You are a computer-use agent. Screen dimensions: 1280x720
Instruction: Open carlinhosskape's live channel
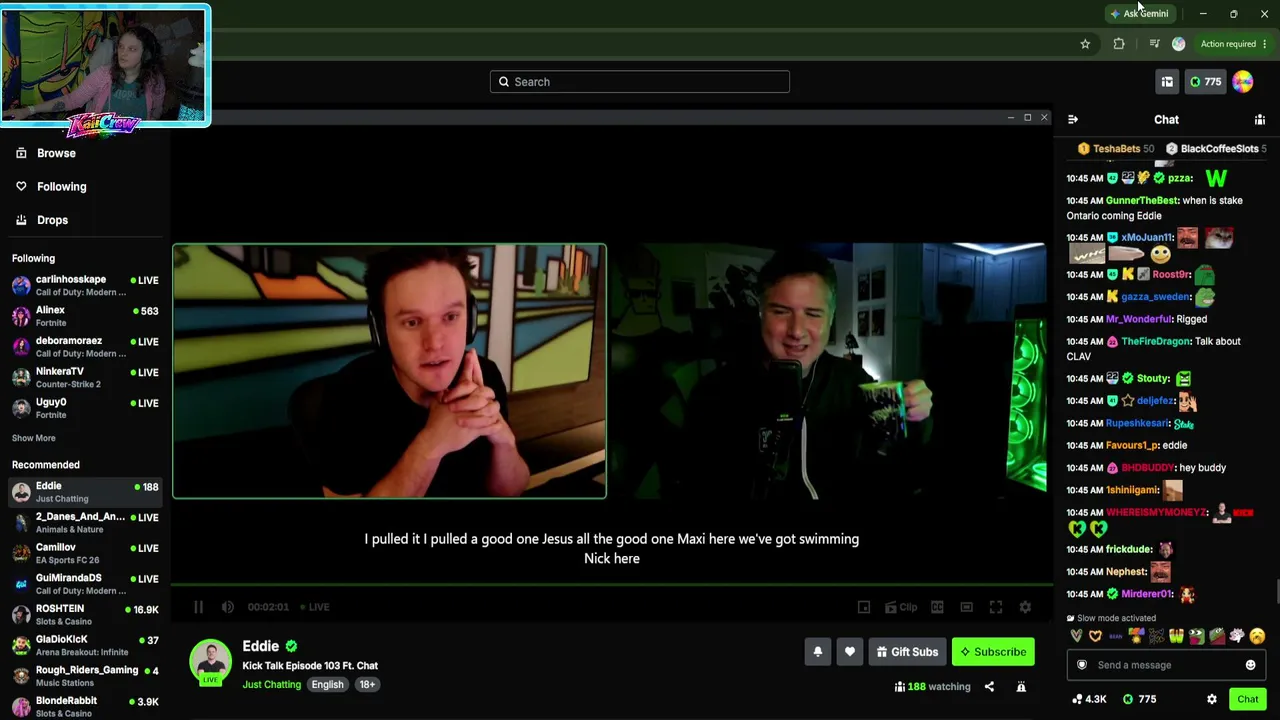(x=85, y=285)
